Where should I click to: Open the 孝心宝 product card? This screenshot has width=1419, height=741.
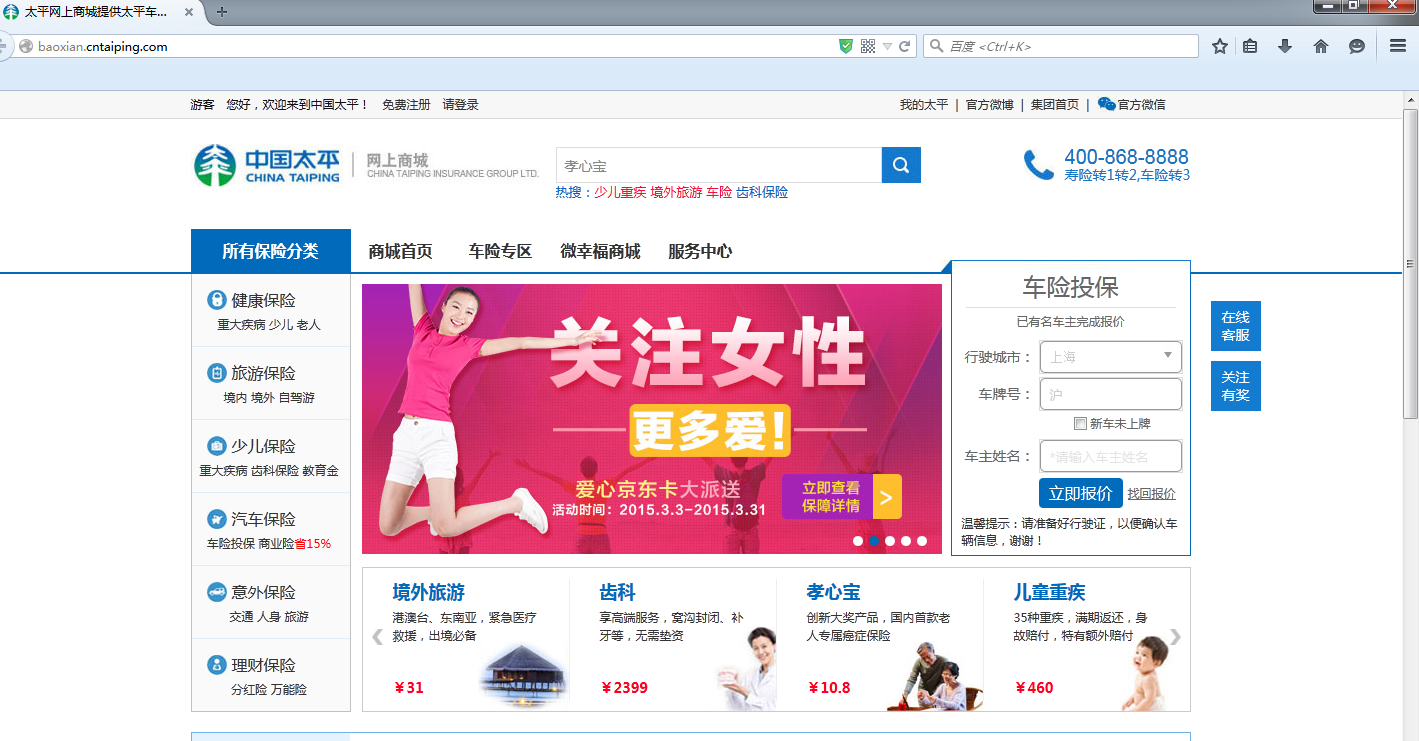coord(880,640)
